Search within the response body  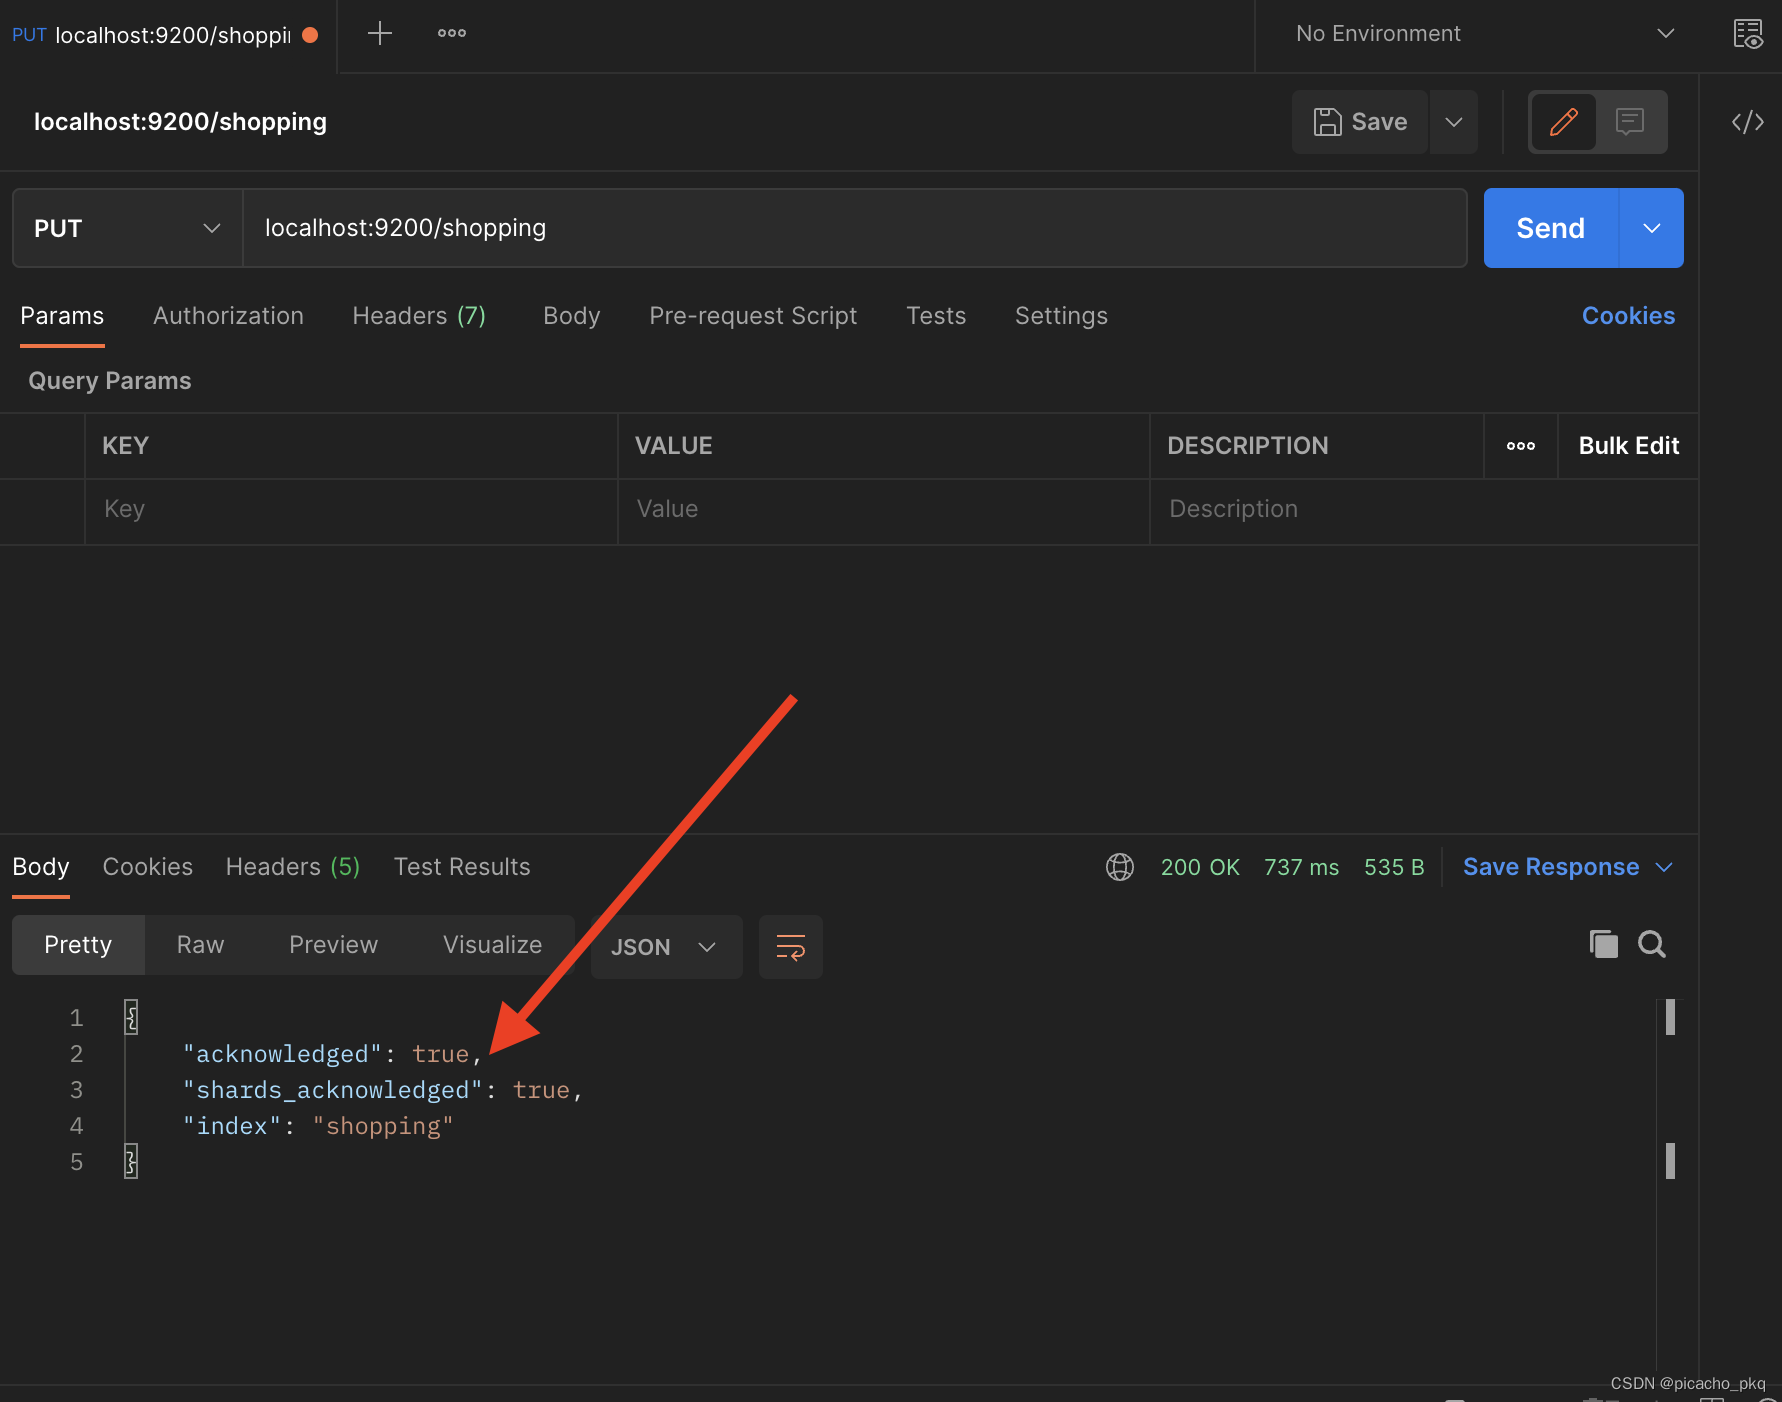point(1651,944)
